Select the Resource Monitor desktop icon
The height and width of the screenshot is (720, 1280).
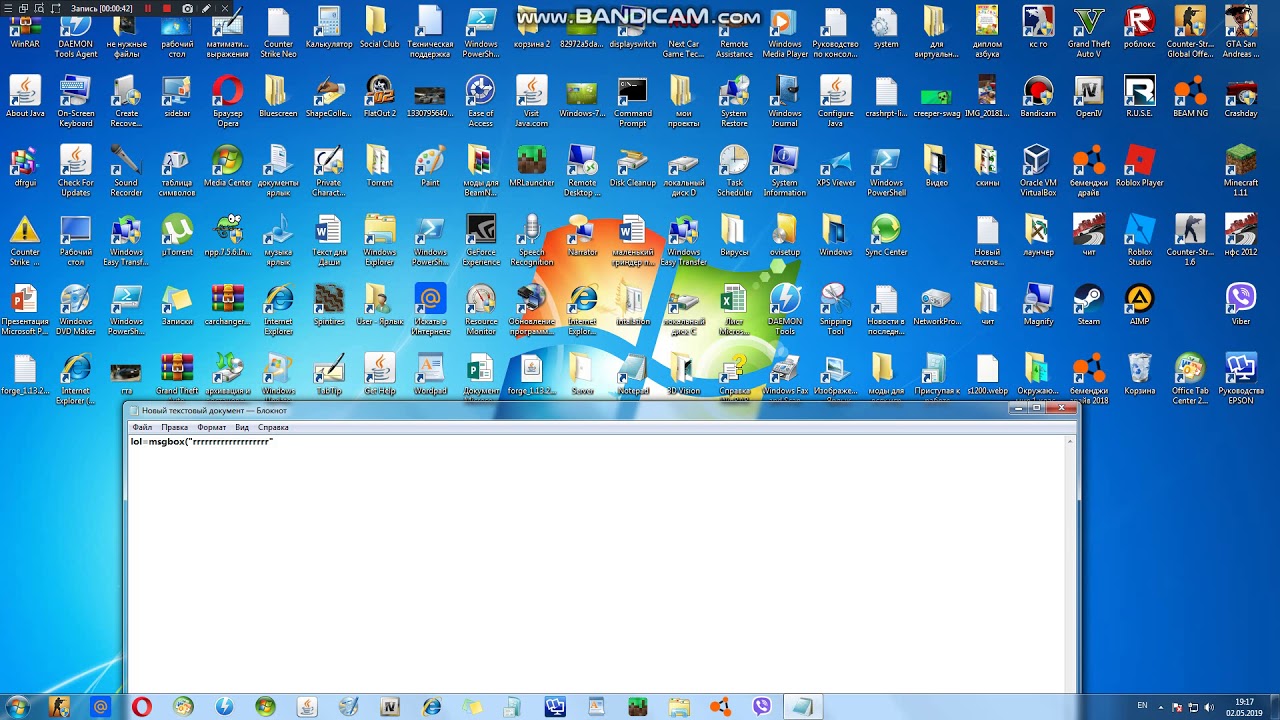click(481, 308)
